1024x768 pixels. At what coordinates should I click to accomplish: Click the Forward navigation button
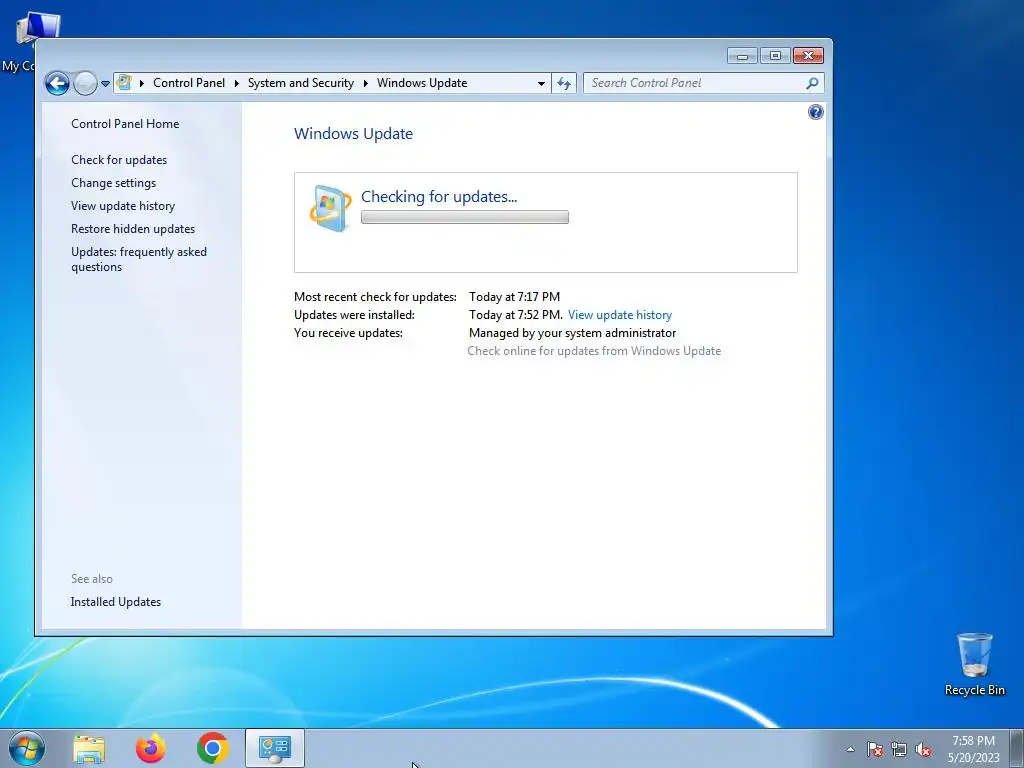point(85,84)
